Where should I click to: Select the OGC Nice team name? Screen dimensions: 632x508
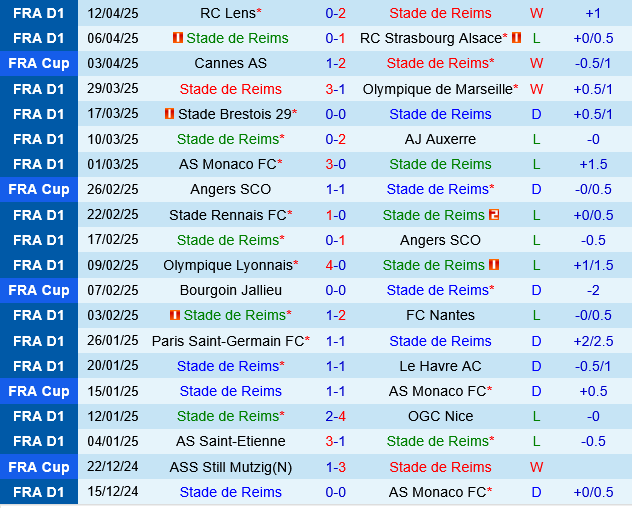point(440,416)
